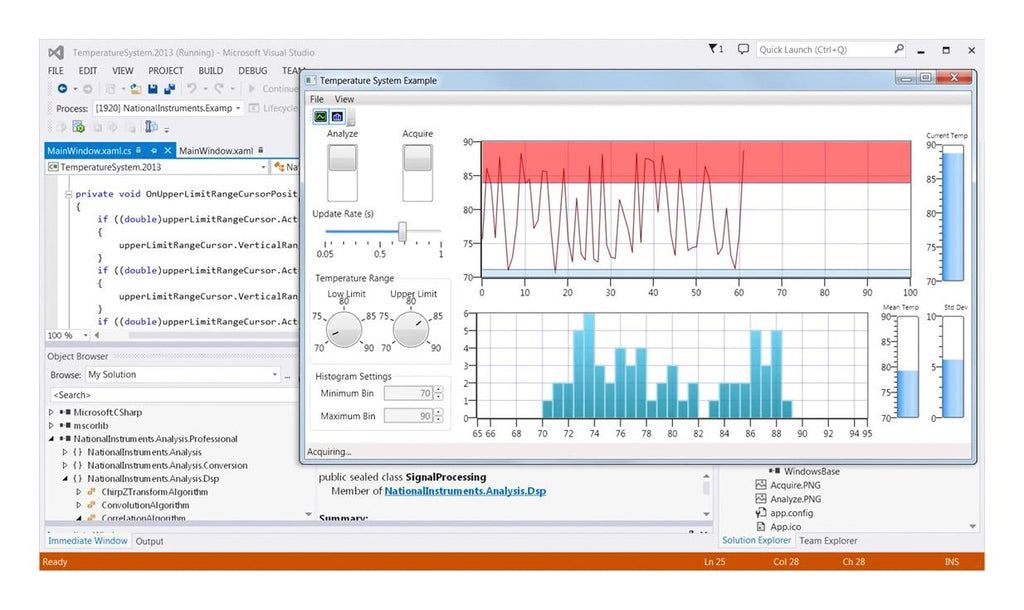Open the TemperatureSystem.2013 class dropdown in editor
Image resolution: width=1024 pixels, height=610 pixels.
tap(157, 167)
